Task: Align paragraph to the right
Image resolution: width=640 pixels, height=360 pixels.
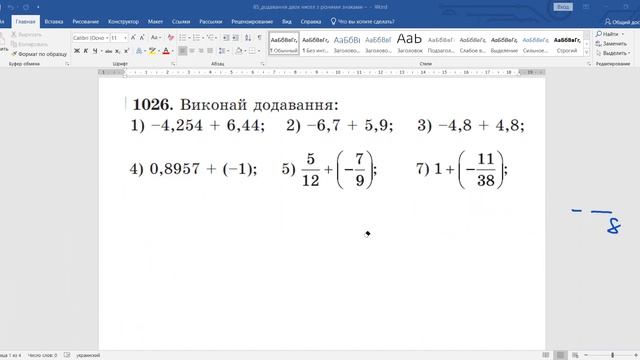Action: (201, 51)
